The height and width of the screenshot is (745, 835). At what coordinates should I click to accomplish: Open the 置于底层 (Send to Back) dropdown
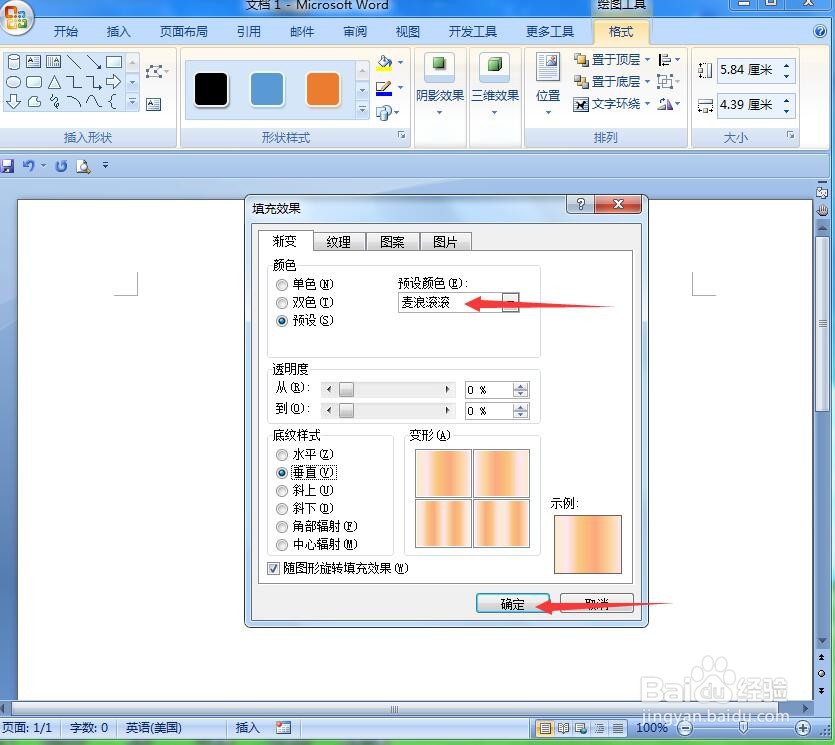tap(648, 81)
